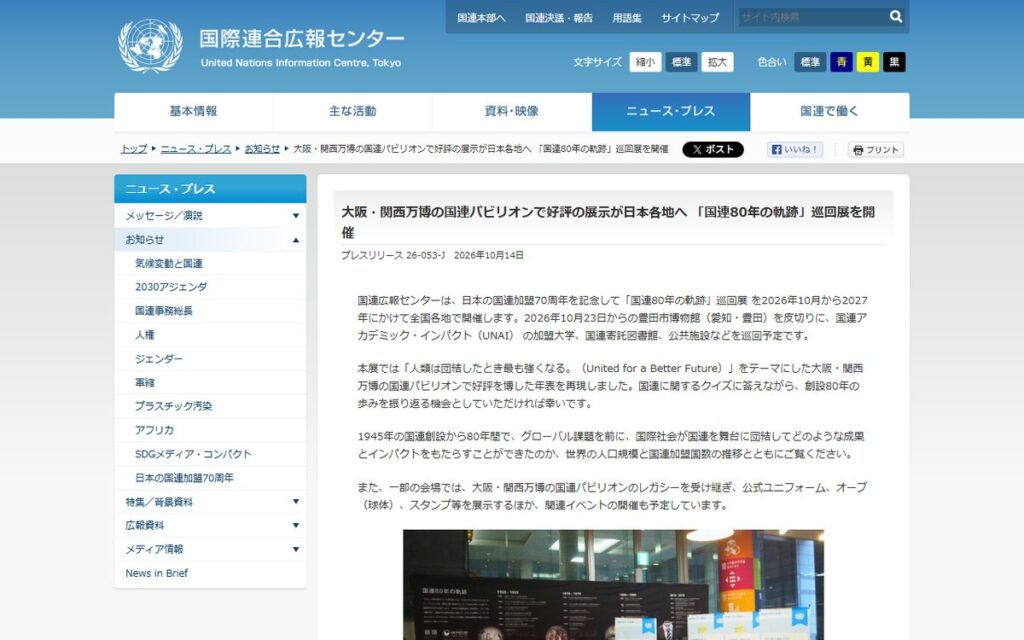Image resolution: width=1024 pixels, height=640 pixels.
Task: Click the site search input field
Action: point(812,17)
